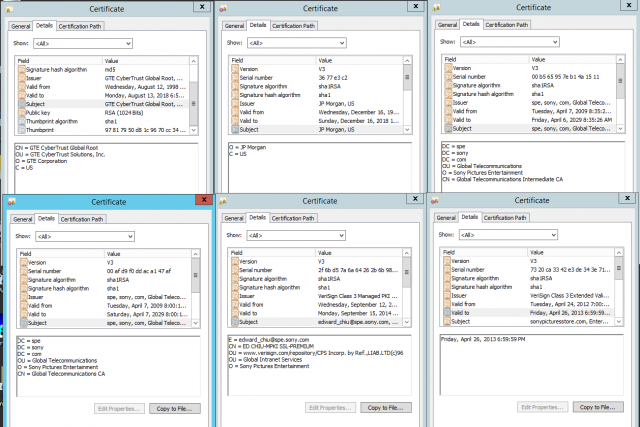Open Show dropdown in sonypicturesstore certificate window
Screen dimensions: 640x427
tap(508, 235)
